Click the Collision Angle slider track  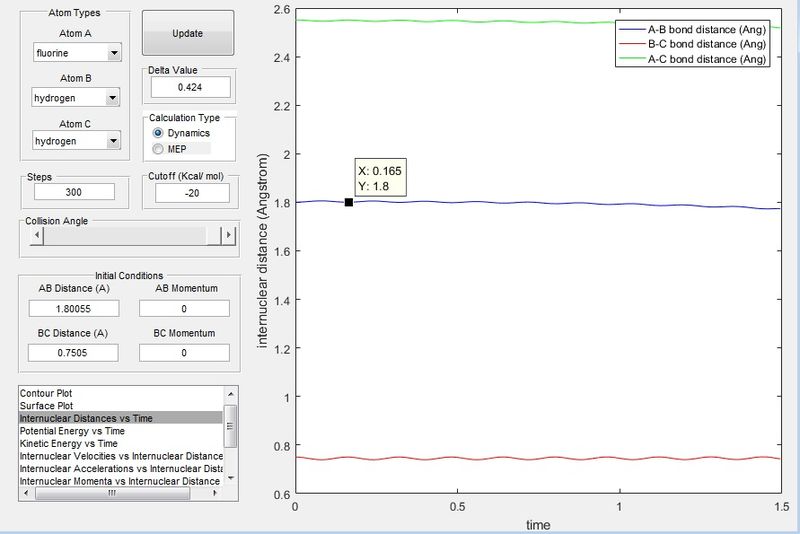pos(125,235)
